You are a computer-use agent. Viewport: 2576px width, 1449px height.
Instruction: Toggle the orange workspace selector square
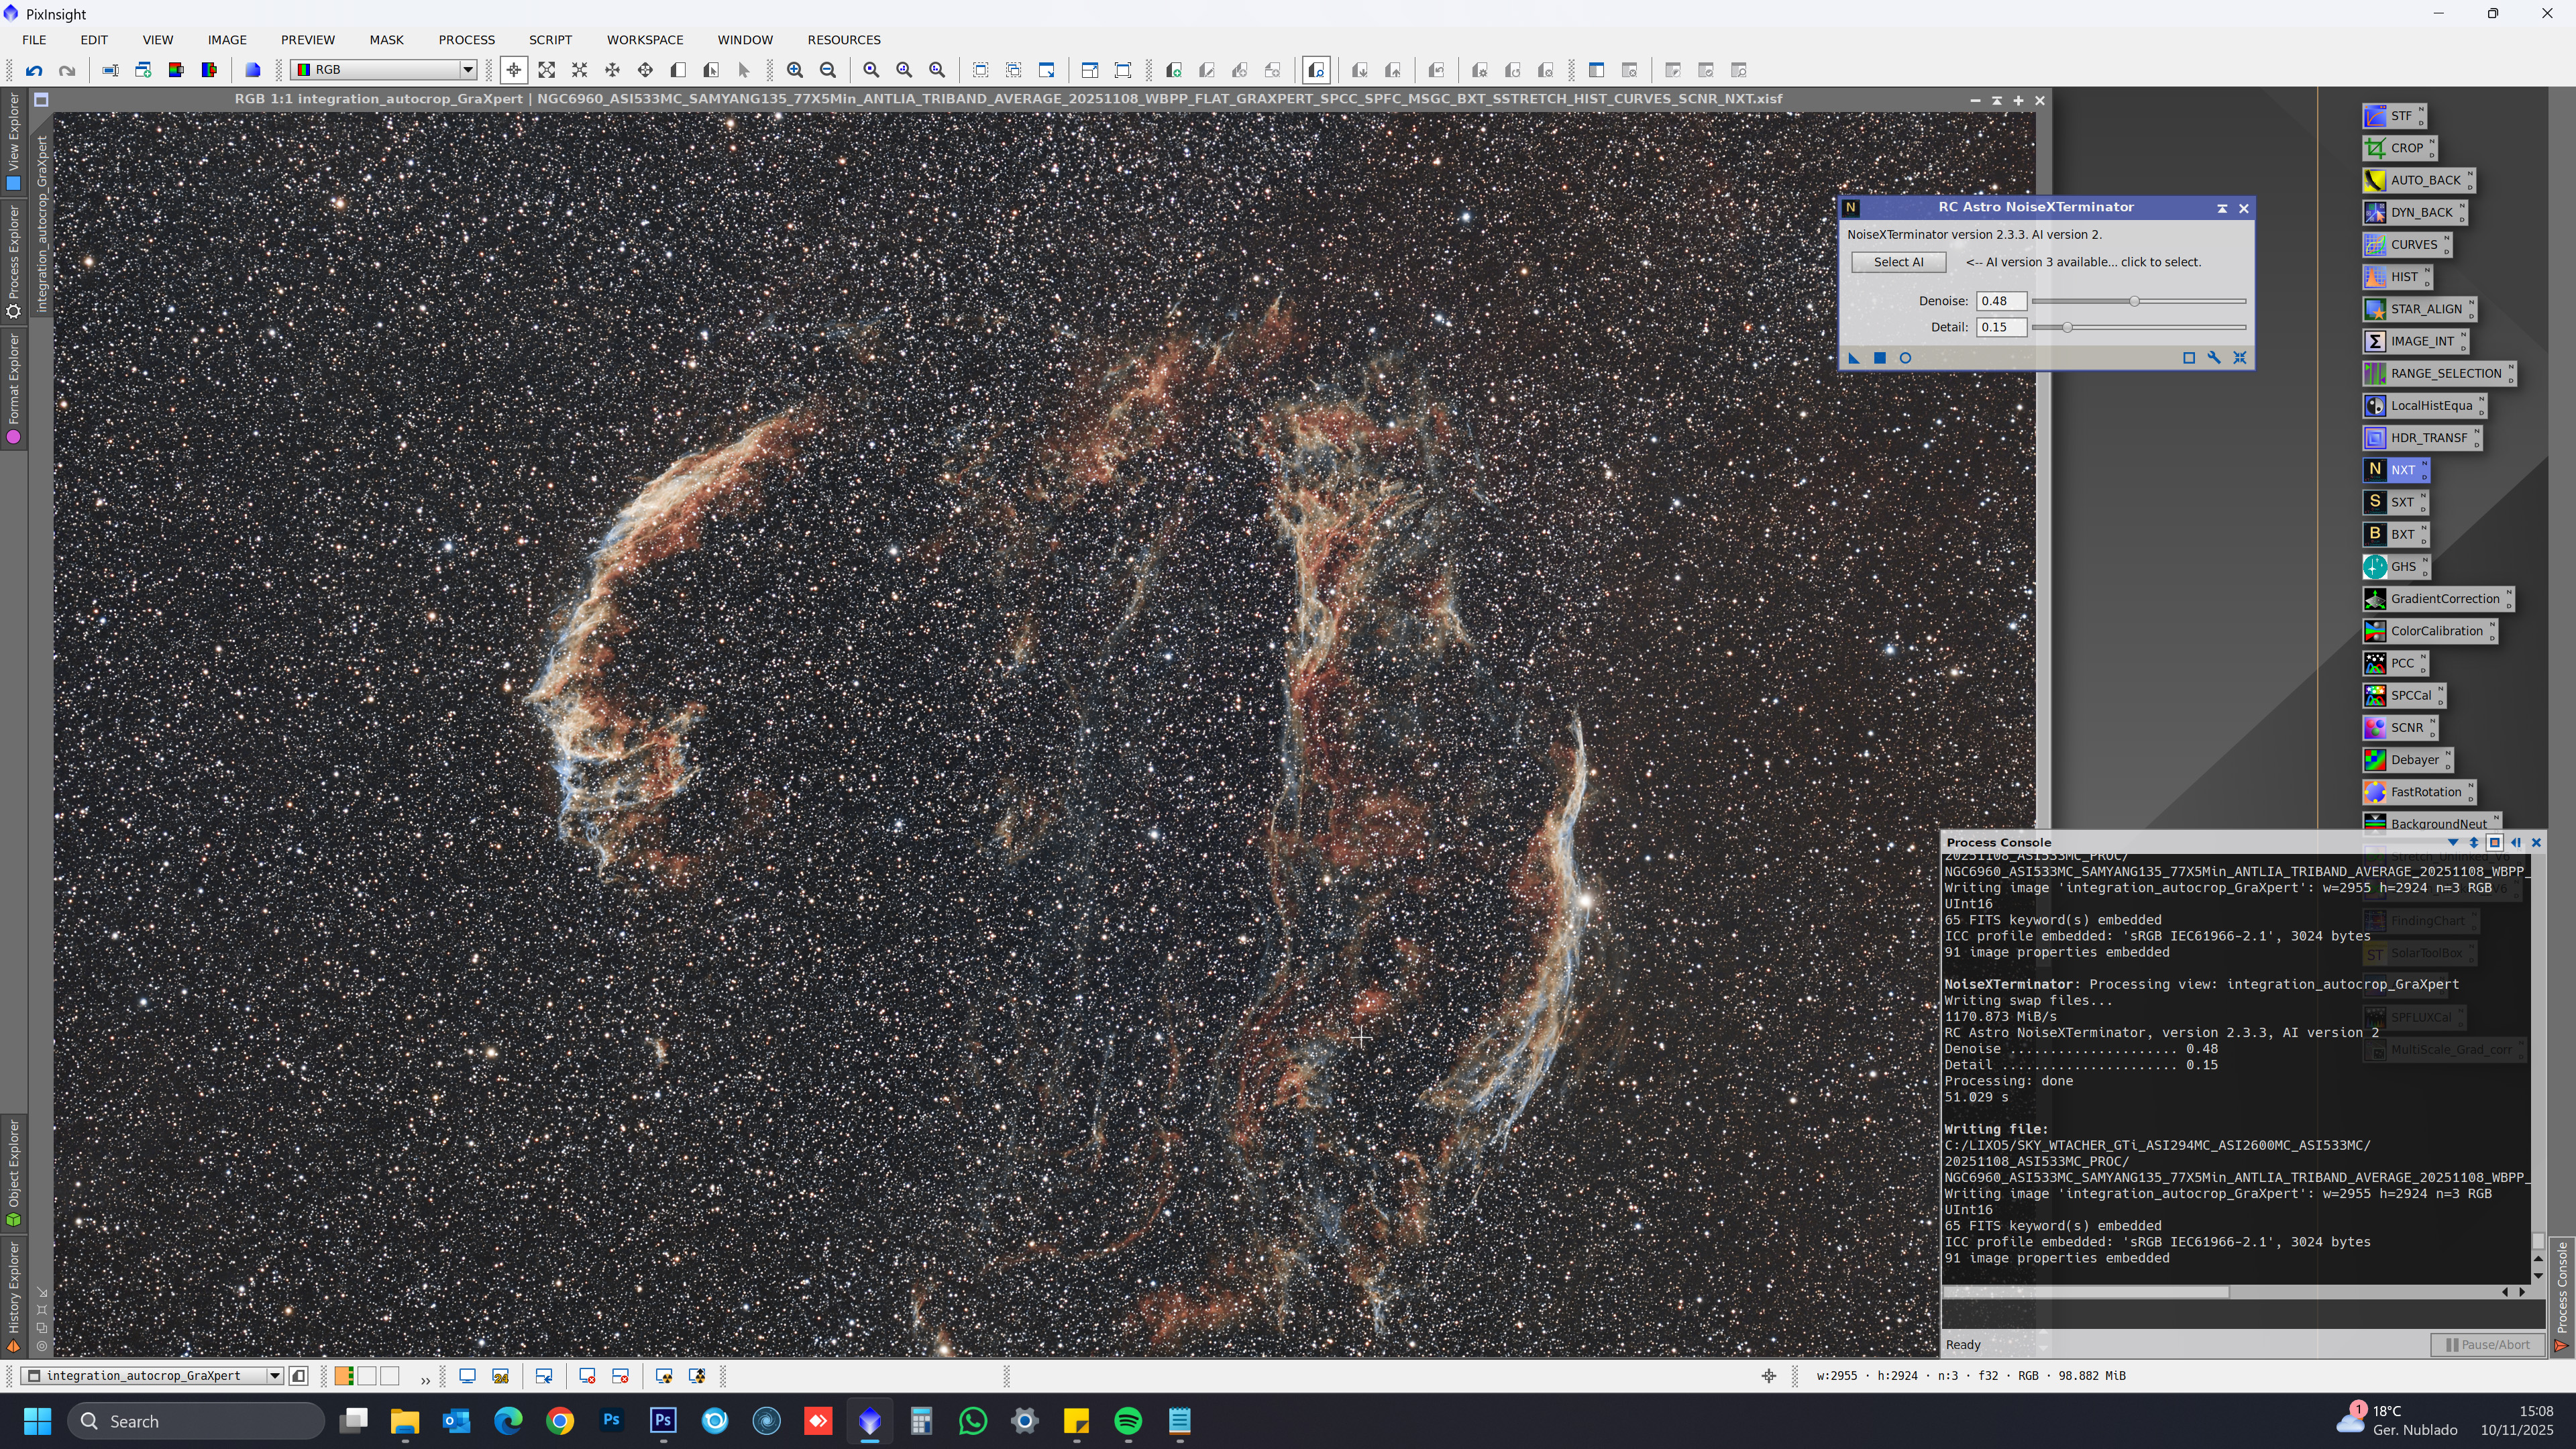click(x=344, y=1377)
